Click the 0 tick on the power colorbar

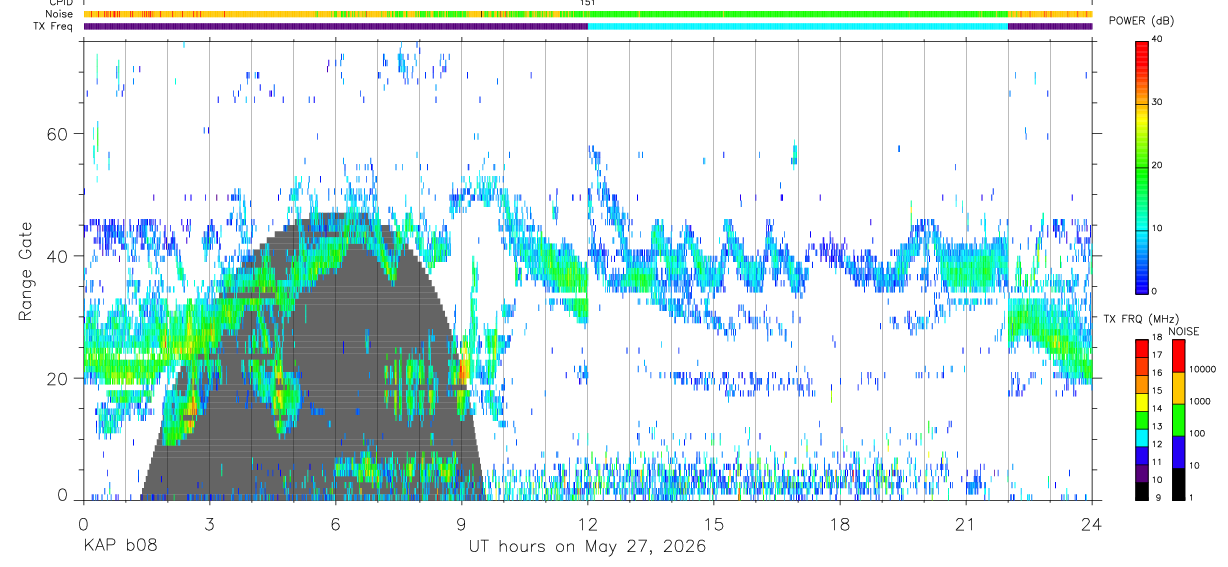pos(1155,291)
